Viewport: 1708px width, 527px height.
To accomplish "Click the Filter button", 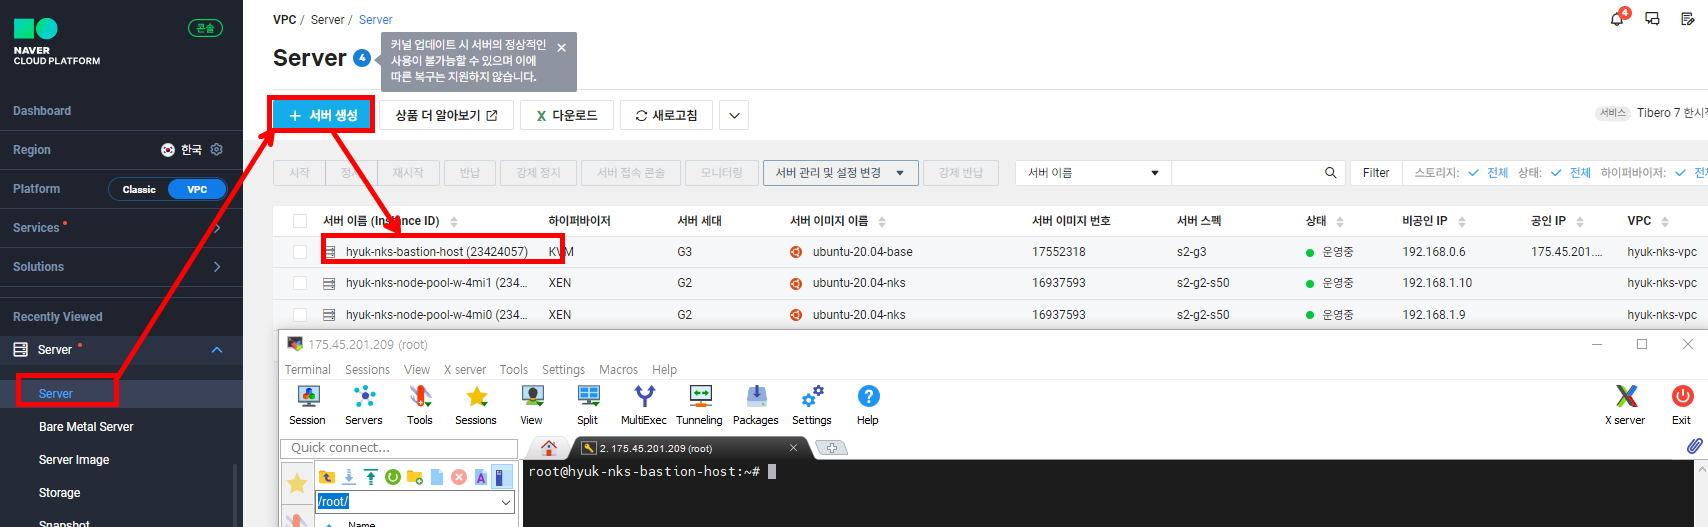I will click(x=1376, y=173).
